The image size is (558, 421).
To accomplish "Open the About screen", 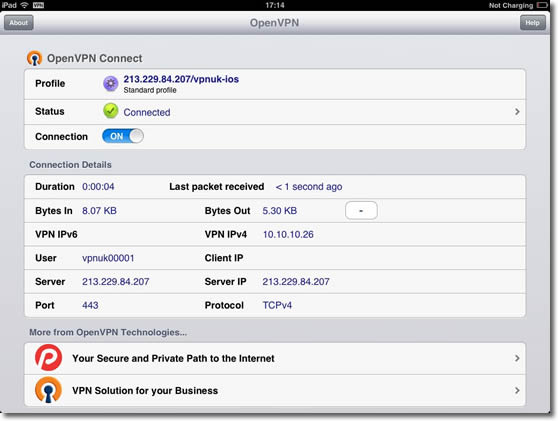I will tap(19, 23).
